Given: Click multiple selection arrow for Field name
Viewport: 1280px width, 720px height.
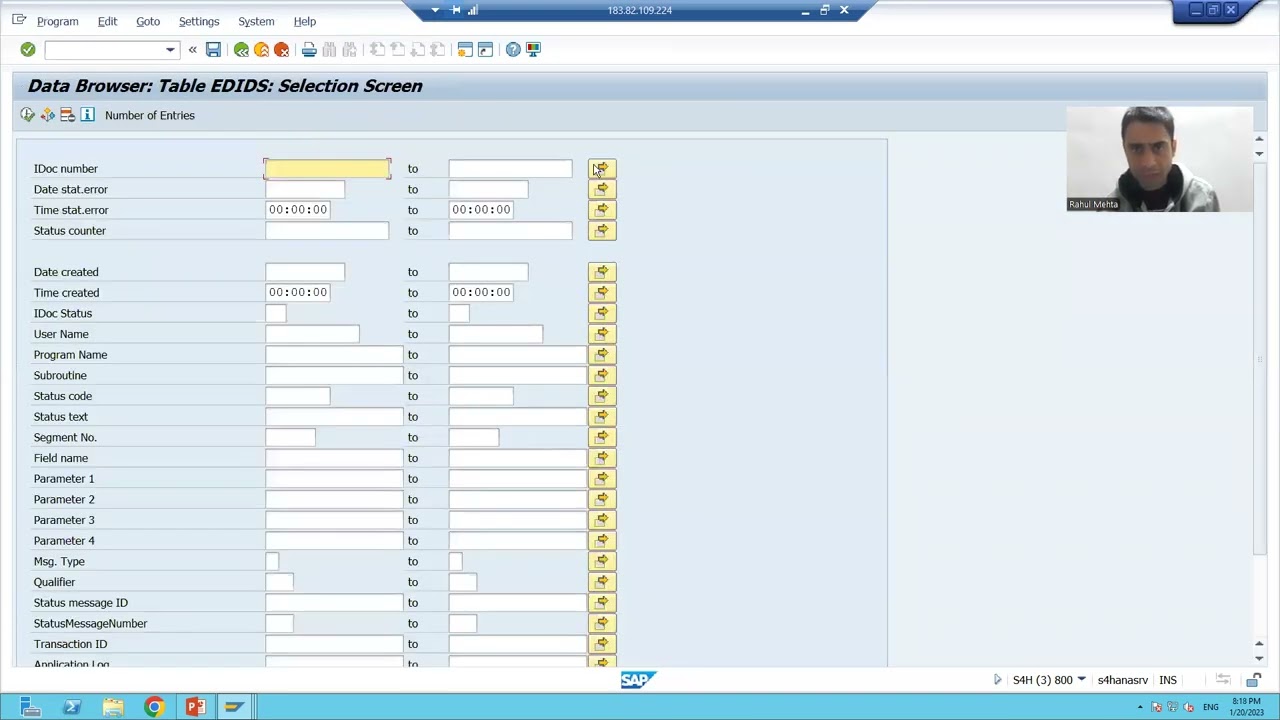Looking at the screenshot, I should tap(602, 458).
